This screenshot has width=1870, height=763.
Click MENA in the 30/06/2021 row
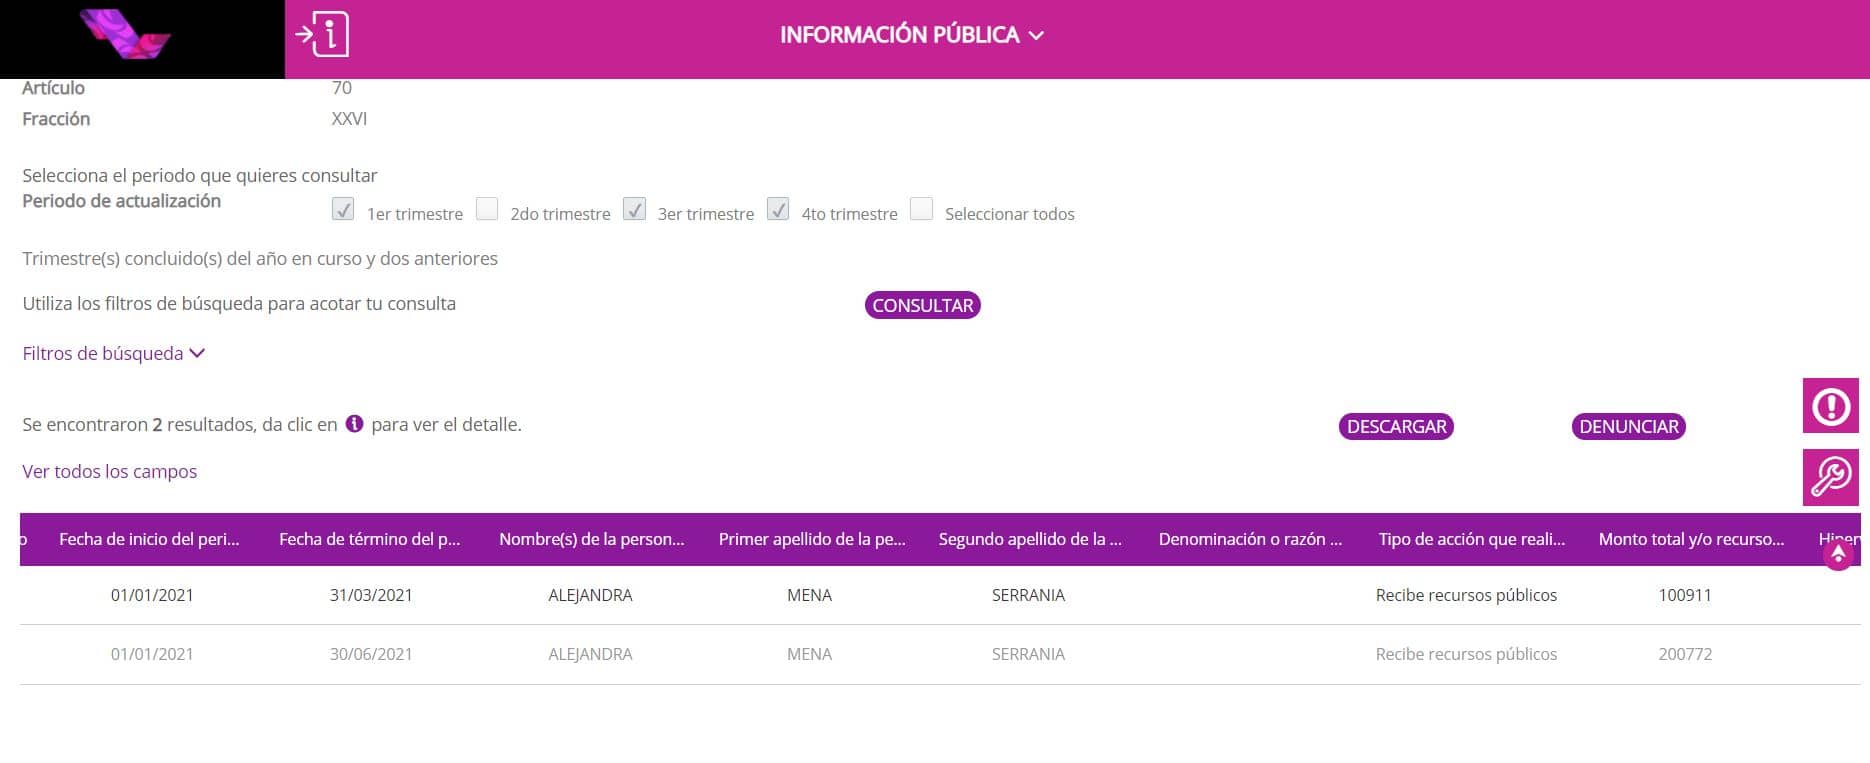click(x=809, y=654)
